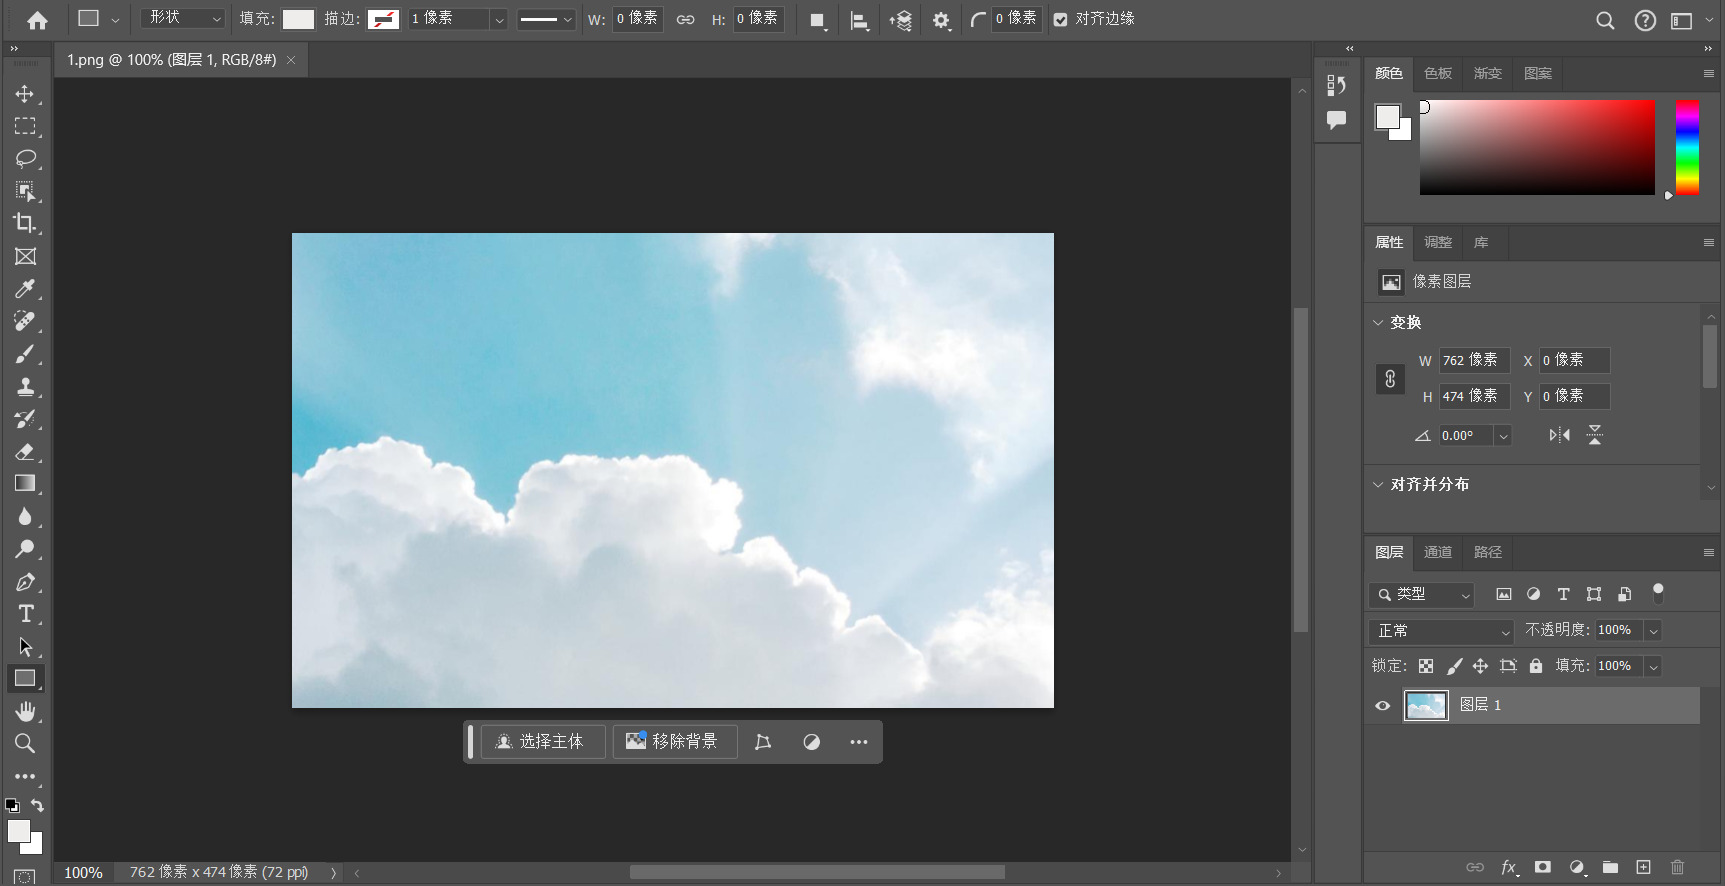Select the Lasso tool
This screenshot has width=1725, height=886.
point(25,159)
